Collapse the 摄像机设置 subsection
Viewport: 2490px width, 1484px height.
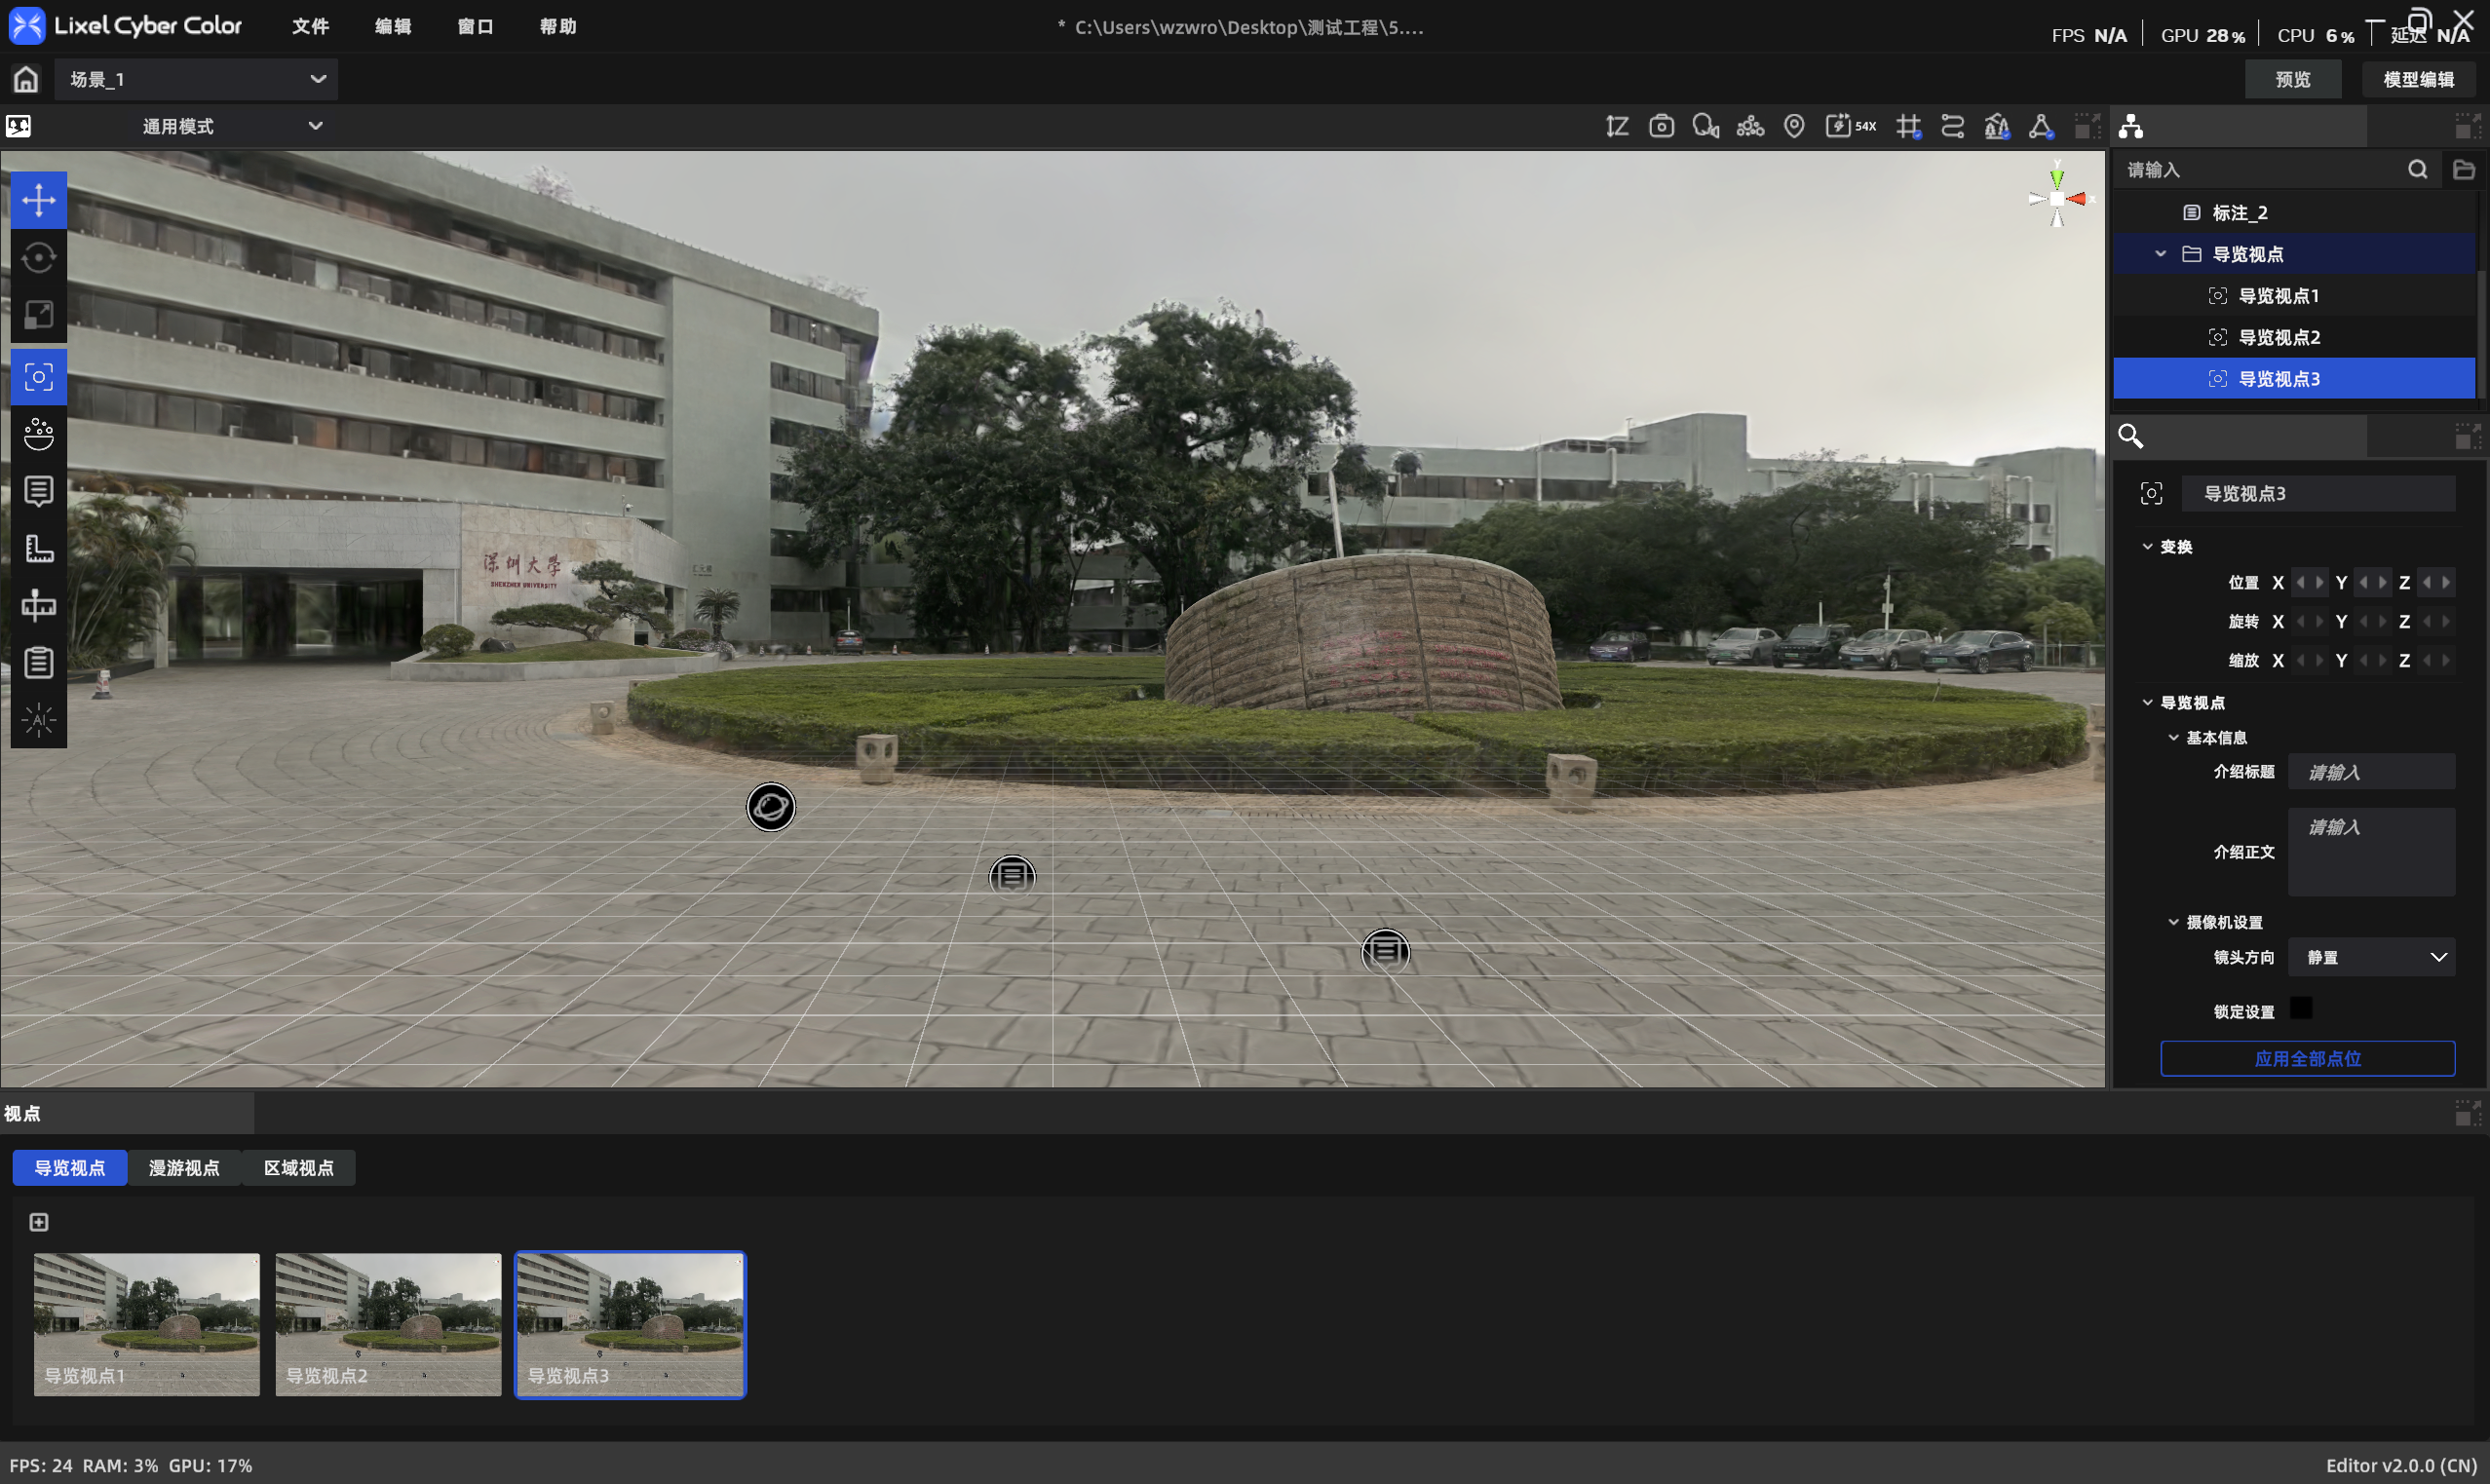[2173, 922]
